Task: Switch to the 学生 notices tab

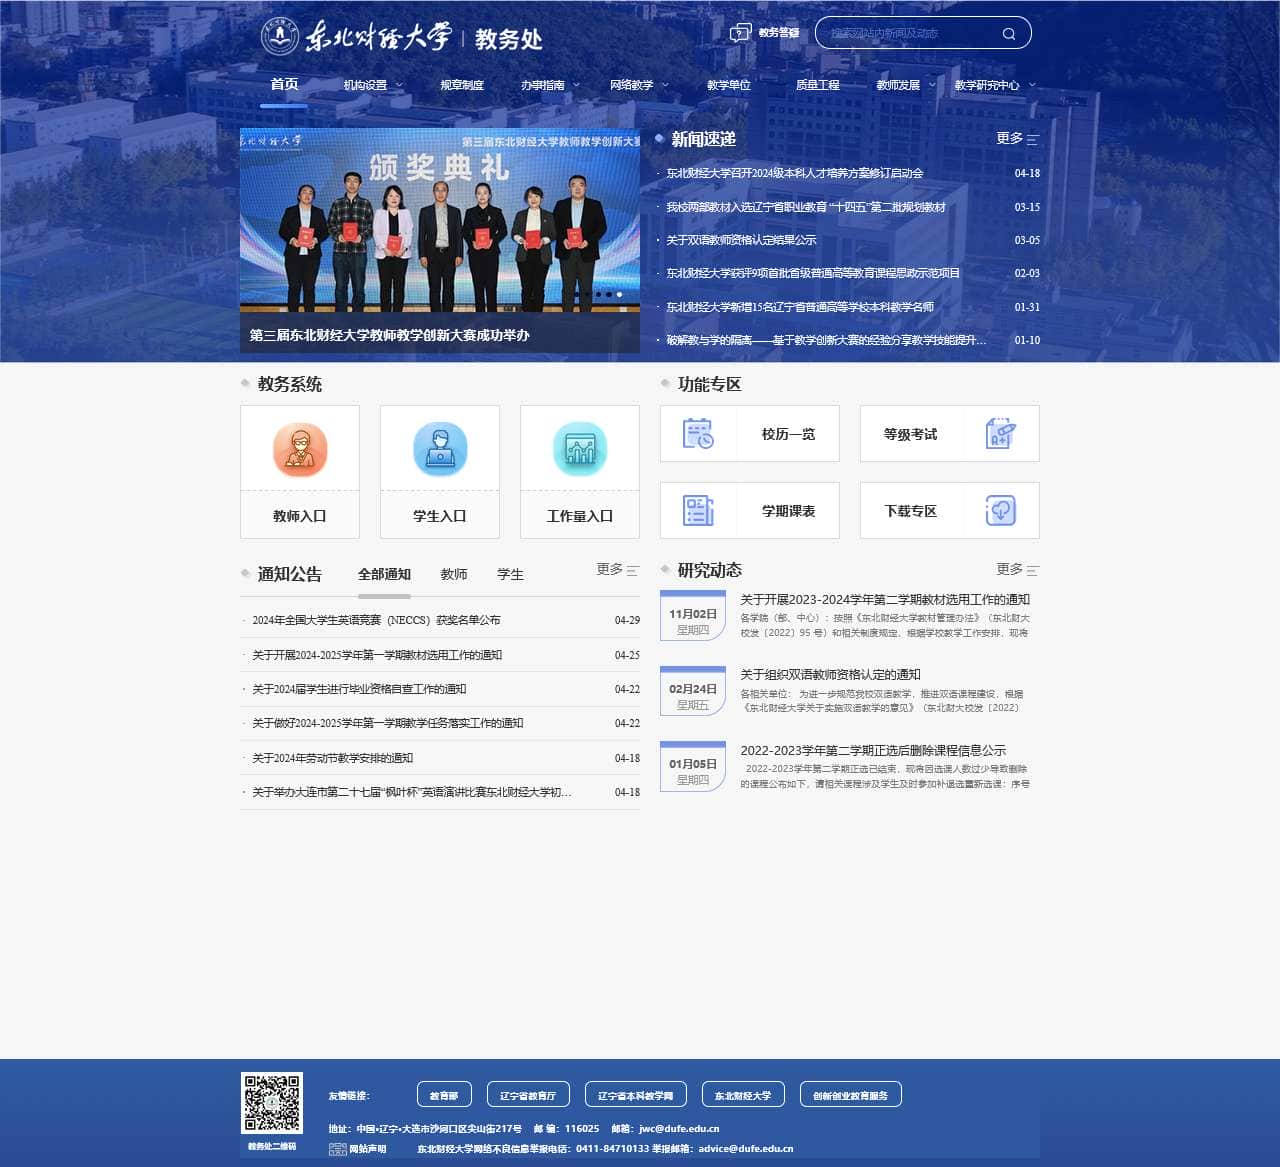Action: 510,574
